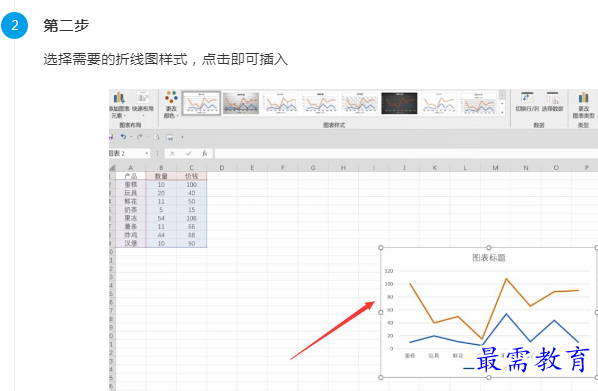
Task: Click the icon right of print preview in toolbar
Action: pos(170,137)
